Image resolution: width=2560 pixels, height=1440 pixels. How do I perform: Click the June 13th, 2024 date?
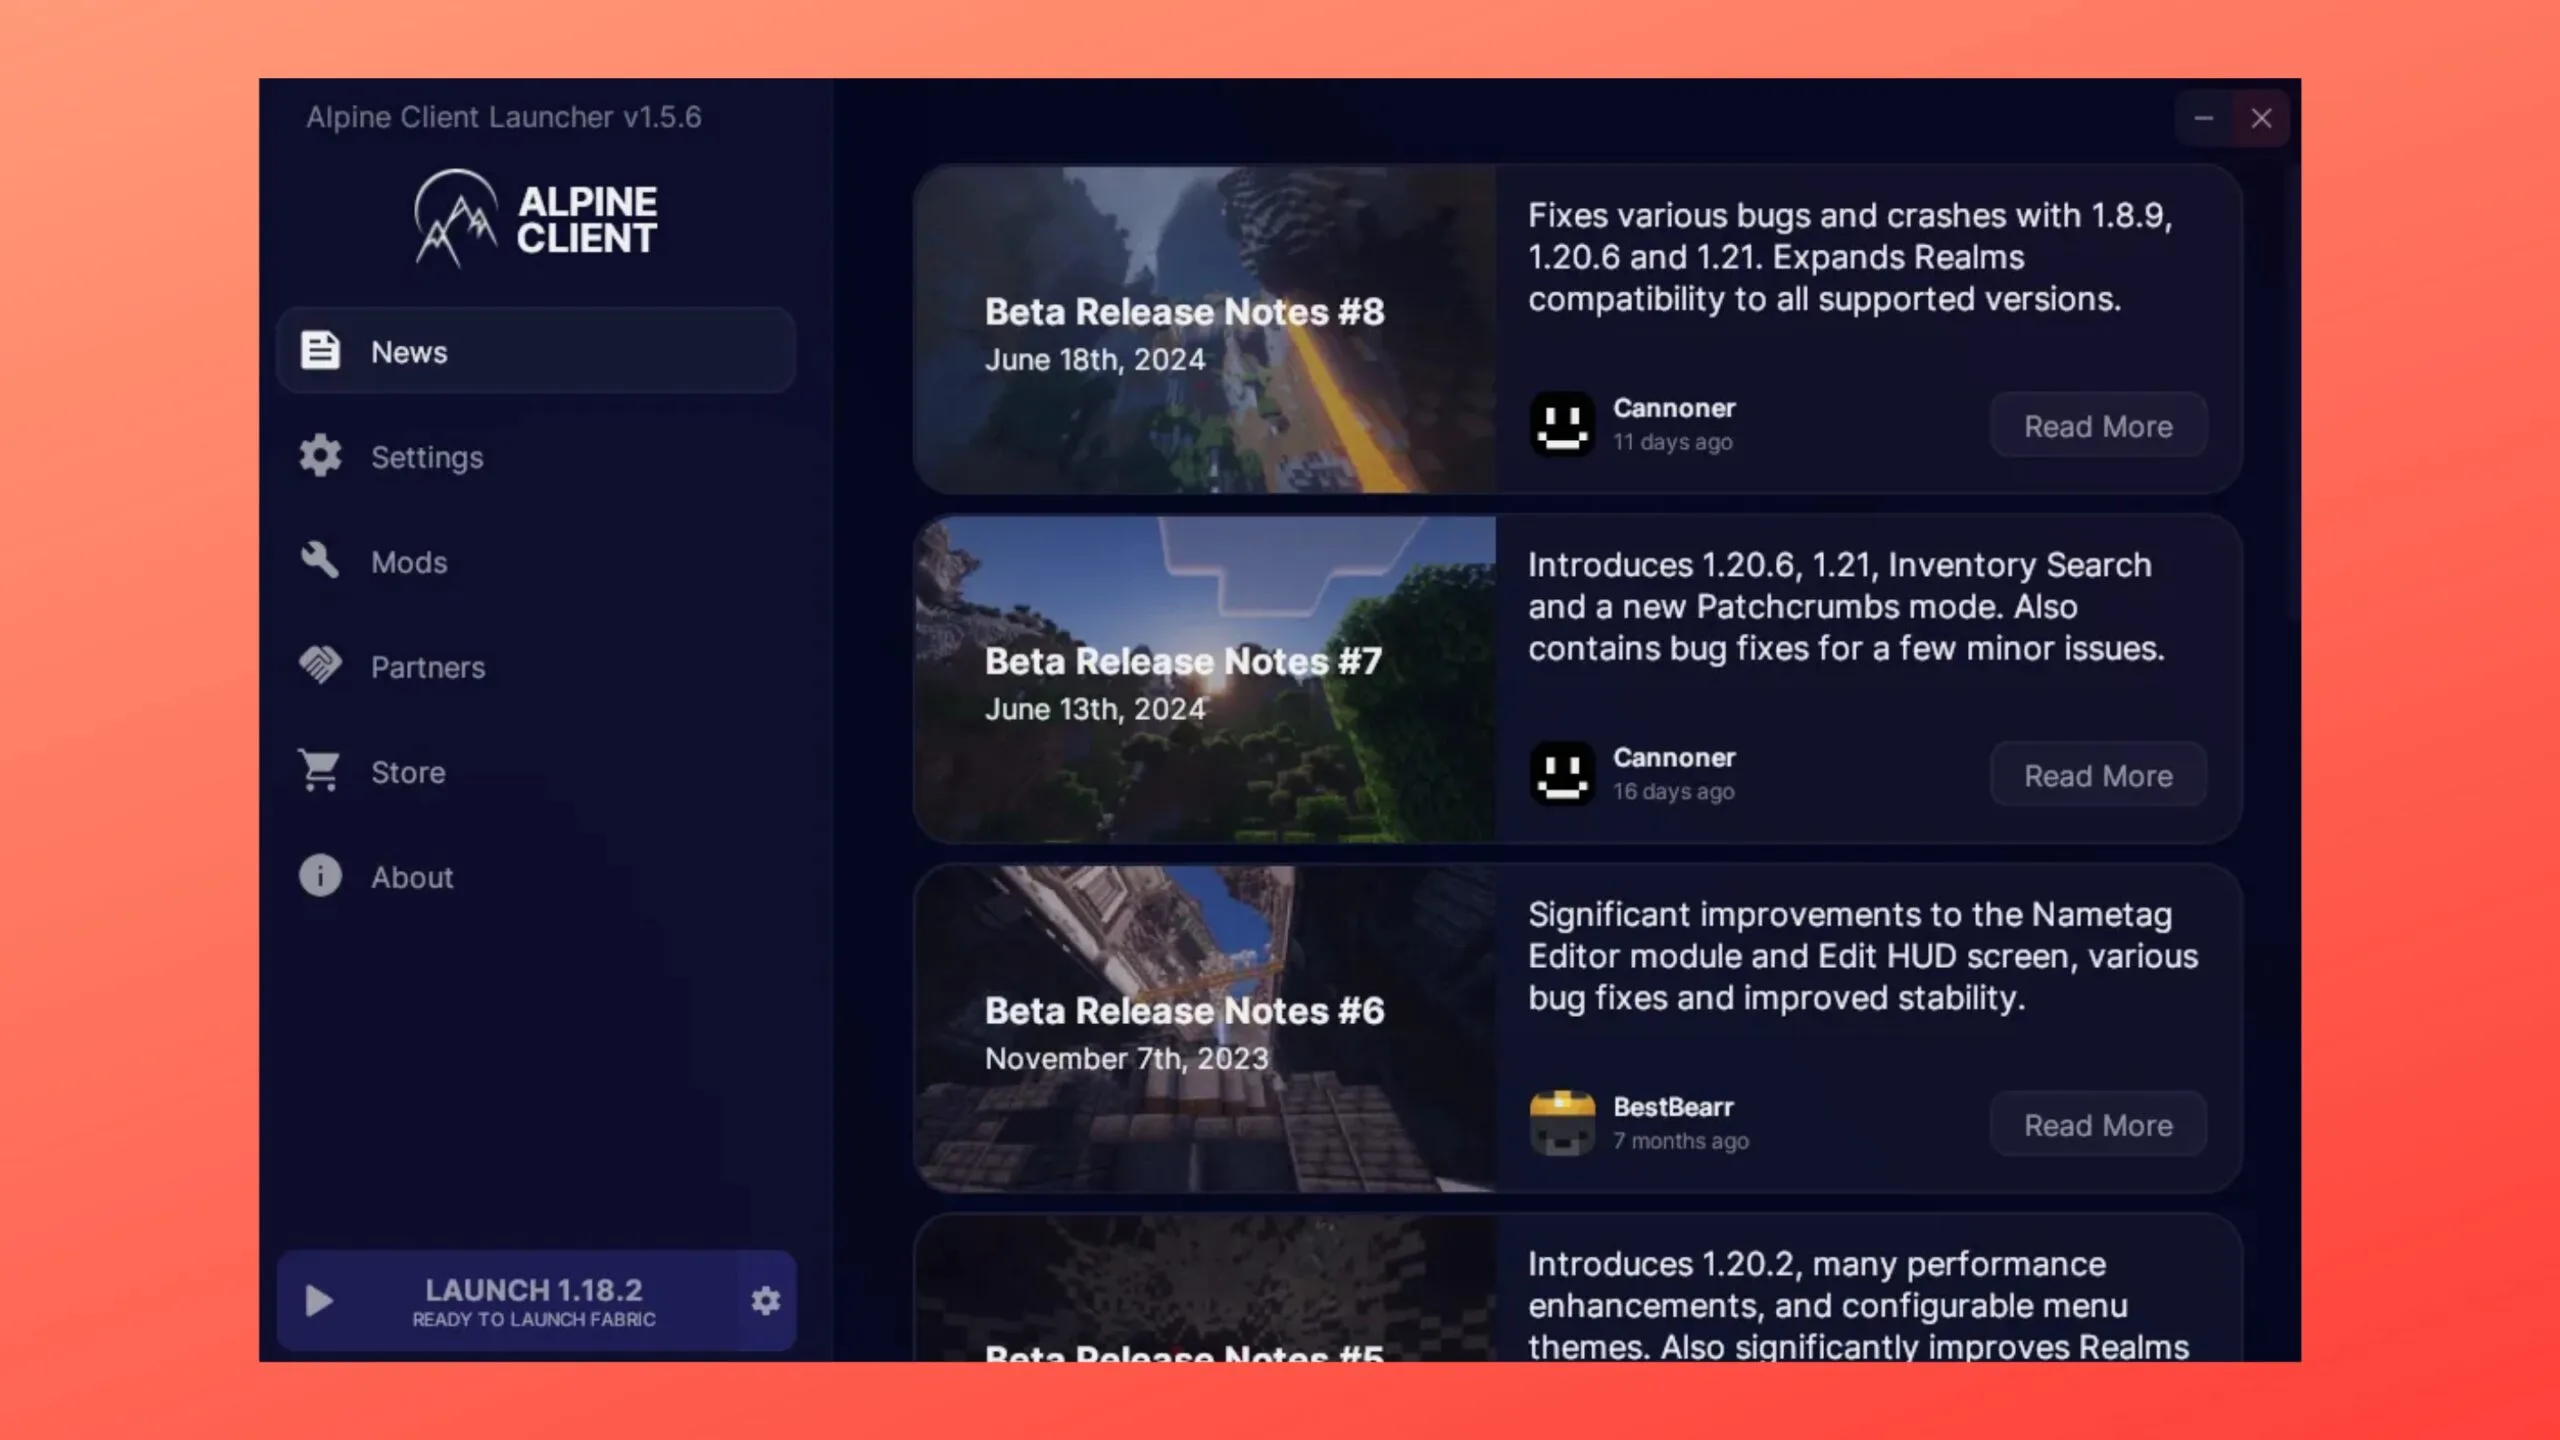coord(1095,709)
